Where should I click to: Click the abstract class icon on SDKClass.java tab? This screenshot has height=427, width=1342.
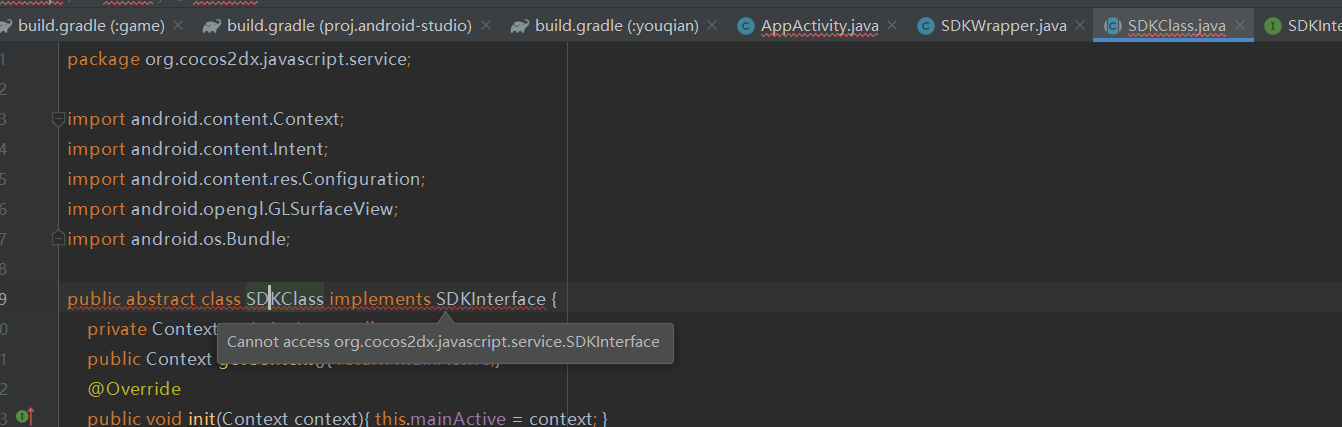tap(1112, 26)
